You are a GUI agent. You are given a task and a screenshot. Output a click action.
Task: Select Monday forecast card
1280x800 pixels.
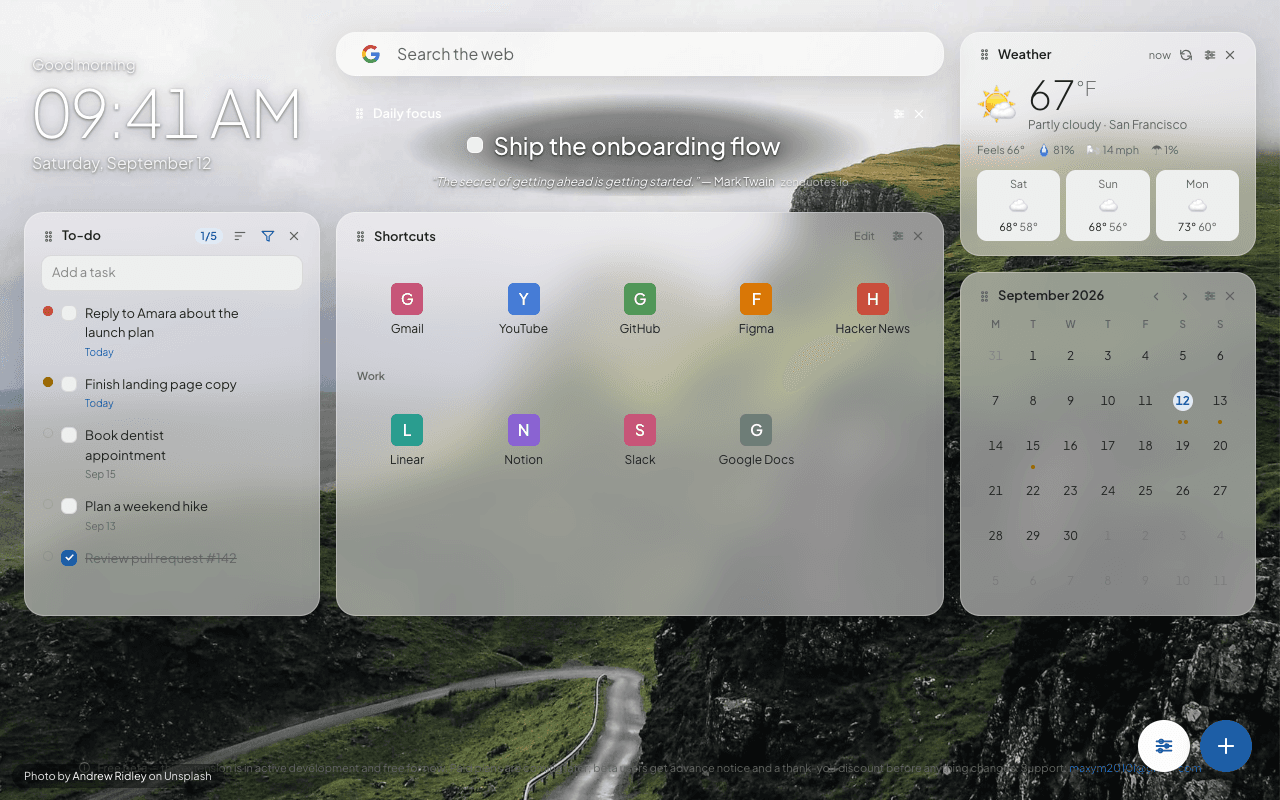point(1197,205)
